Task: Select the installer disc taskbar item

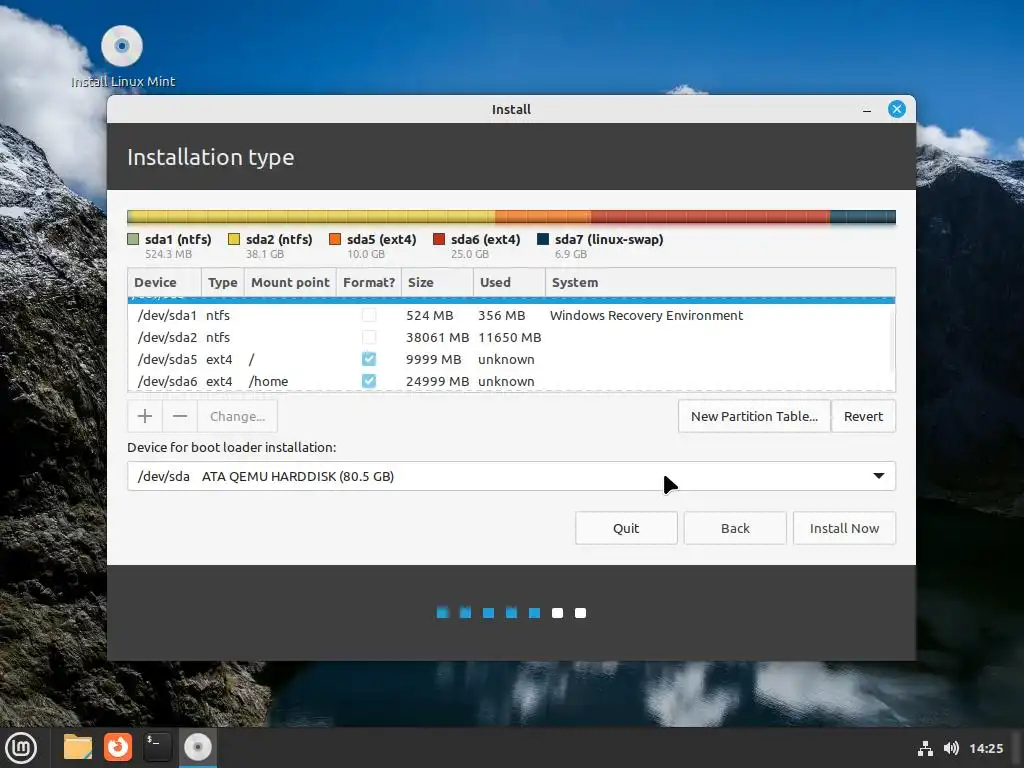Action: click(x=197, y=747)
